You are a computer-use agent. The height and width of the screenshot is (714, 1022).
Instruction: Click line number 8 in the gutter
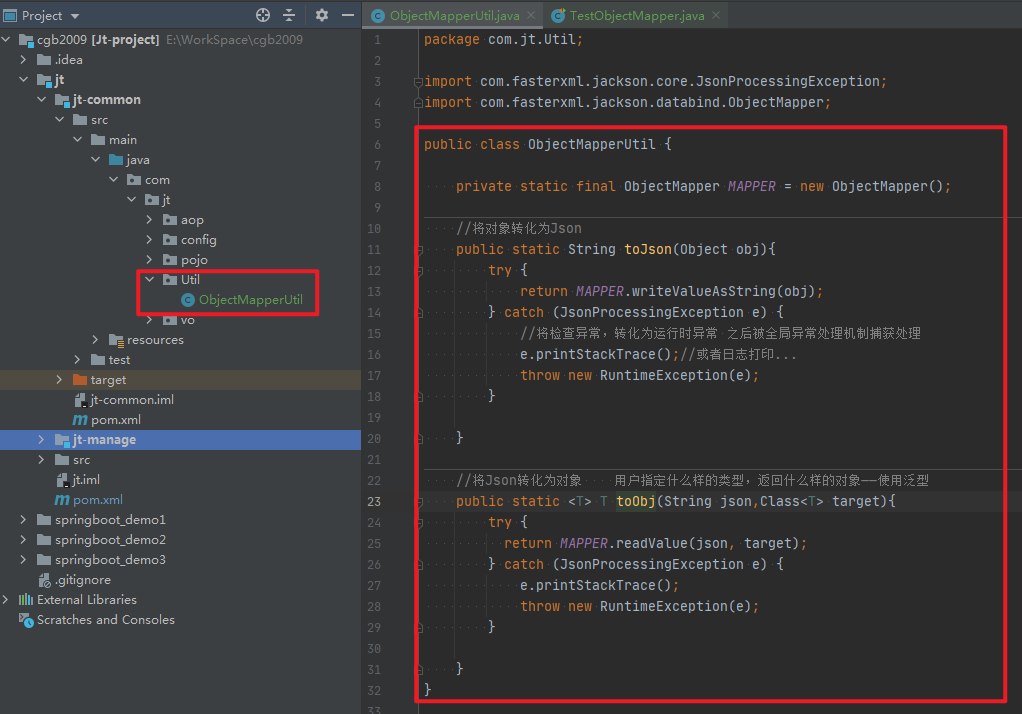pyautogui.click(x=377, y=186)
